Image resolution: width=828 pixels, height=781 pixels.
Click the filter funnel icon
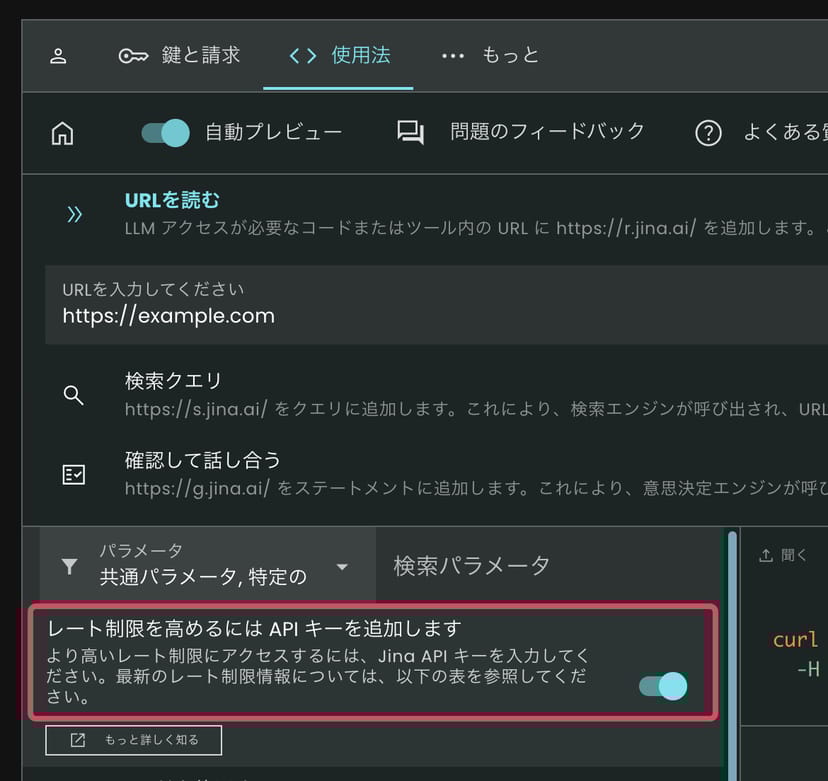click(x=69, y=567)
